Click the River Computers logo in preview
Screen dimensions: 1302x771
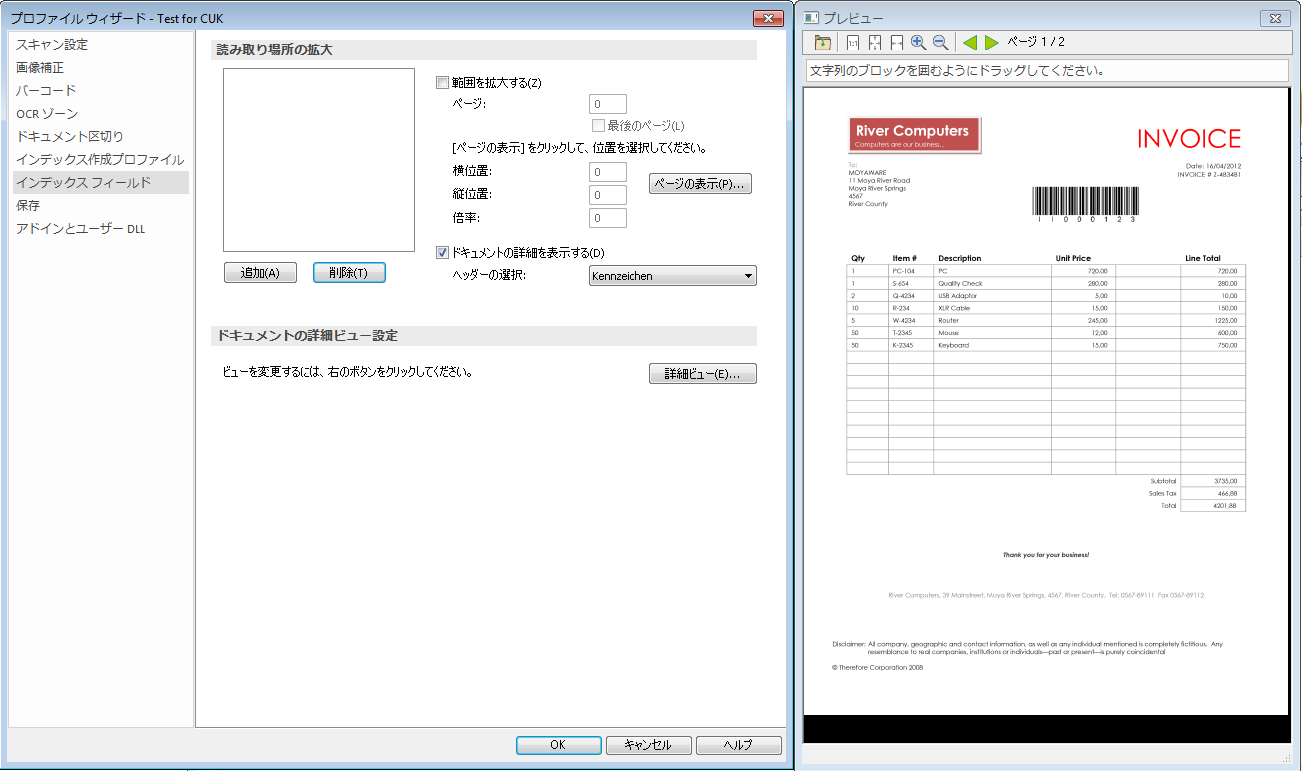tap(915, 135)
